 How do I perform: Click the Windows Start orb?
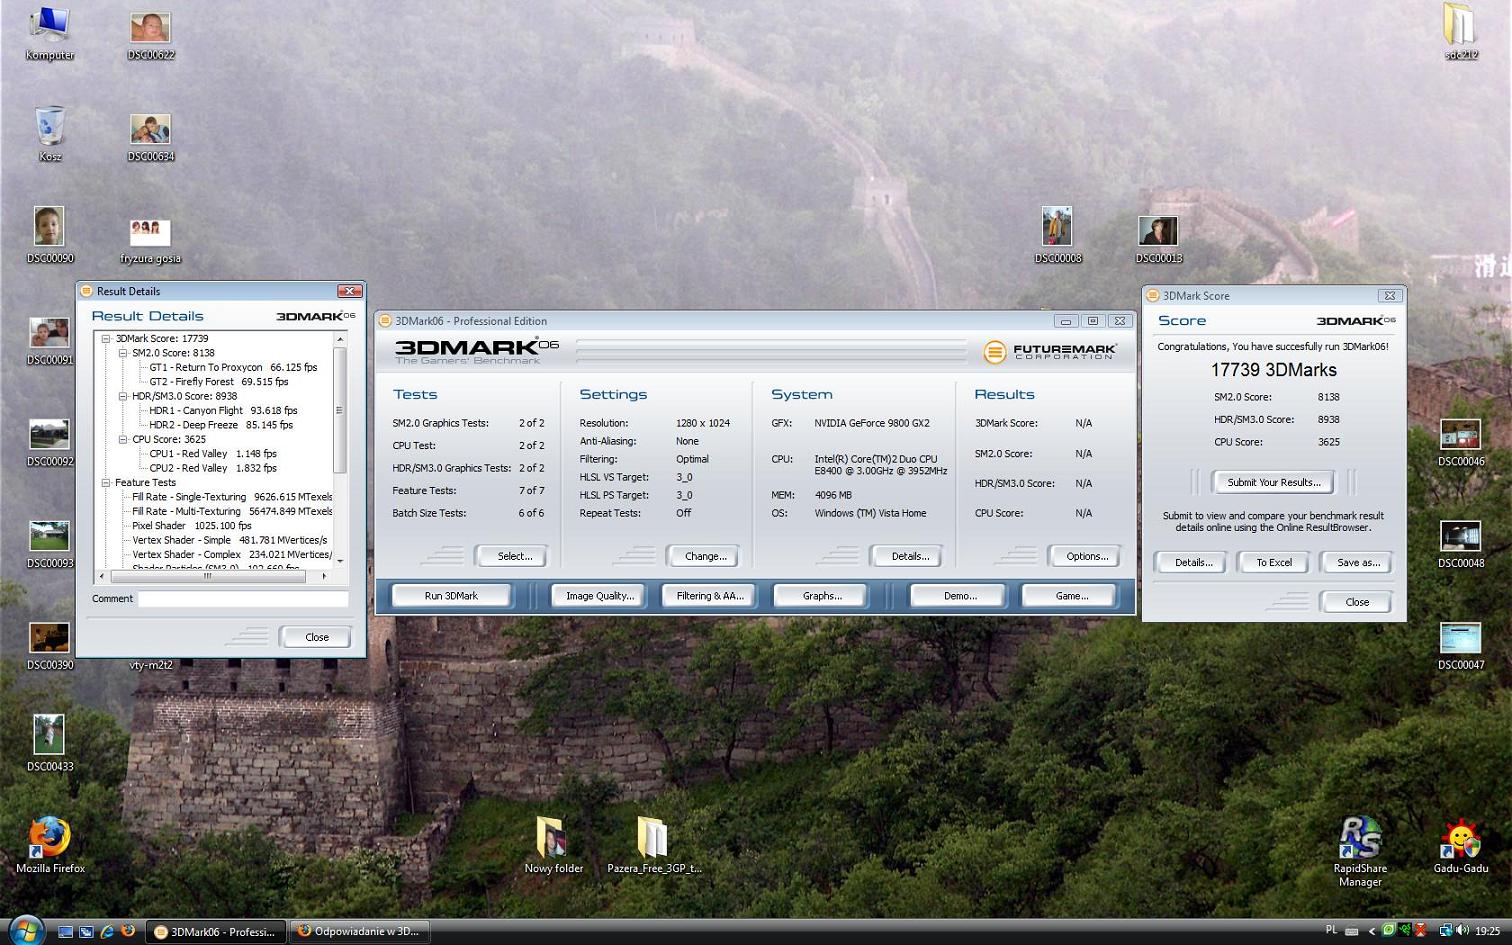click(25, 930)
